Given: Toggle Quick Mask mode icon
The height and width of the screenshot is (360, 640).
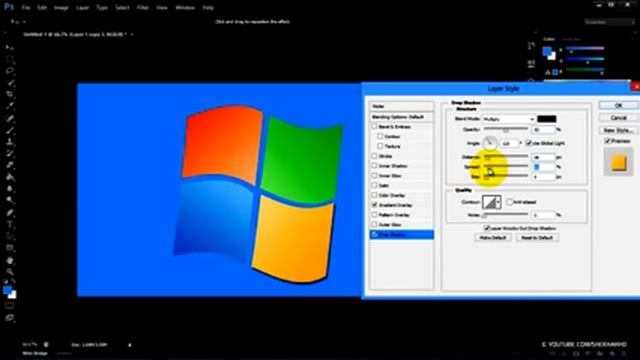Looking at the screenshot, I should [x=9, y=306].
